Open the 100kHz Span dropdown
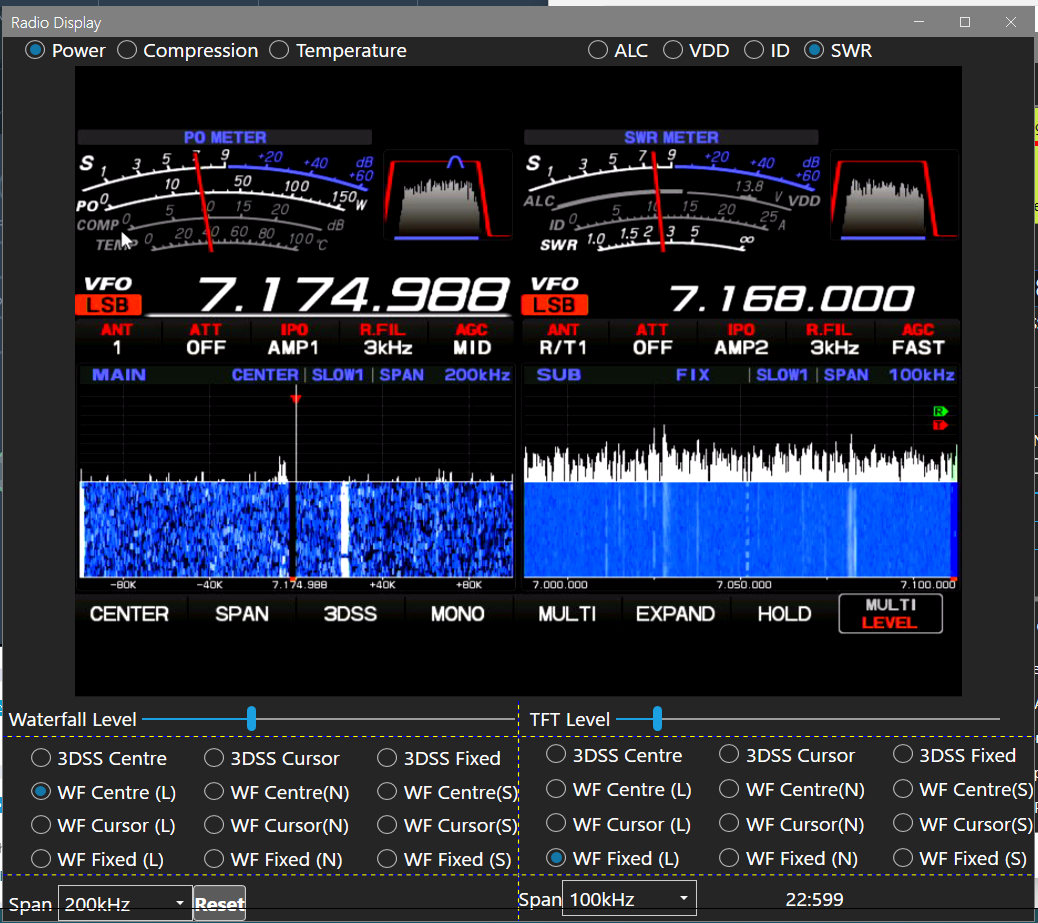 click(629, 899)
